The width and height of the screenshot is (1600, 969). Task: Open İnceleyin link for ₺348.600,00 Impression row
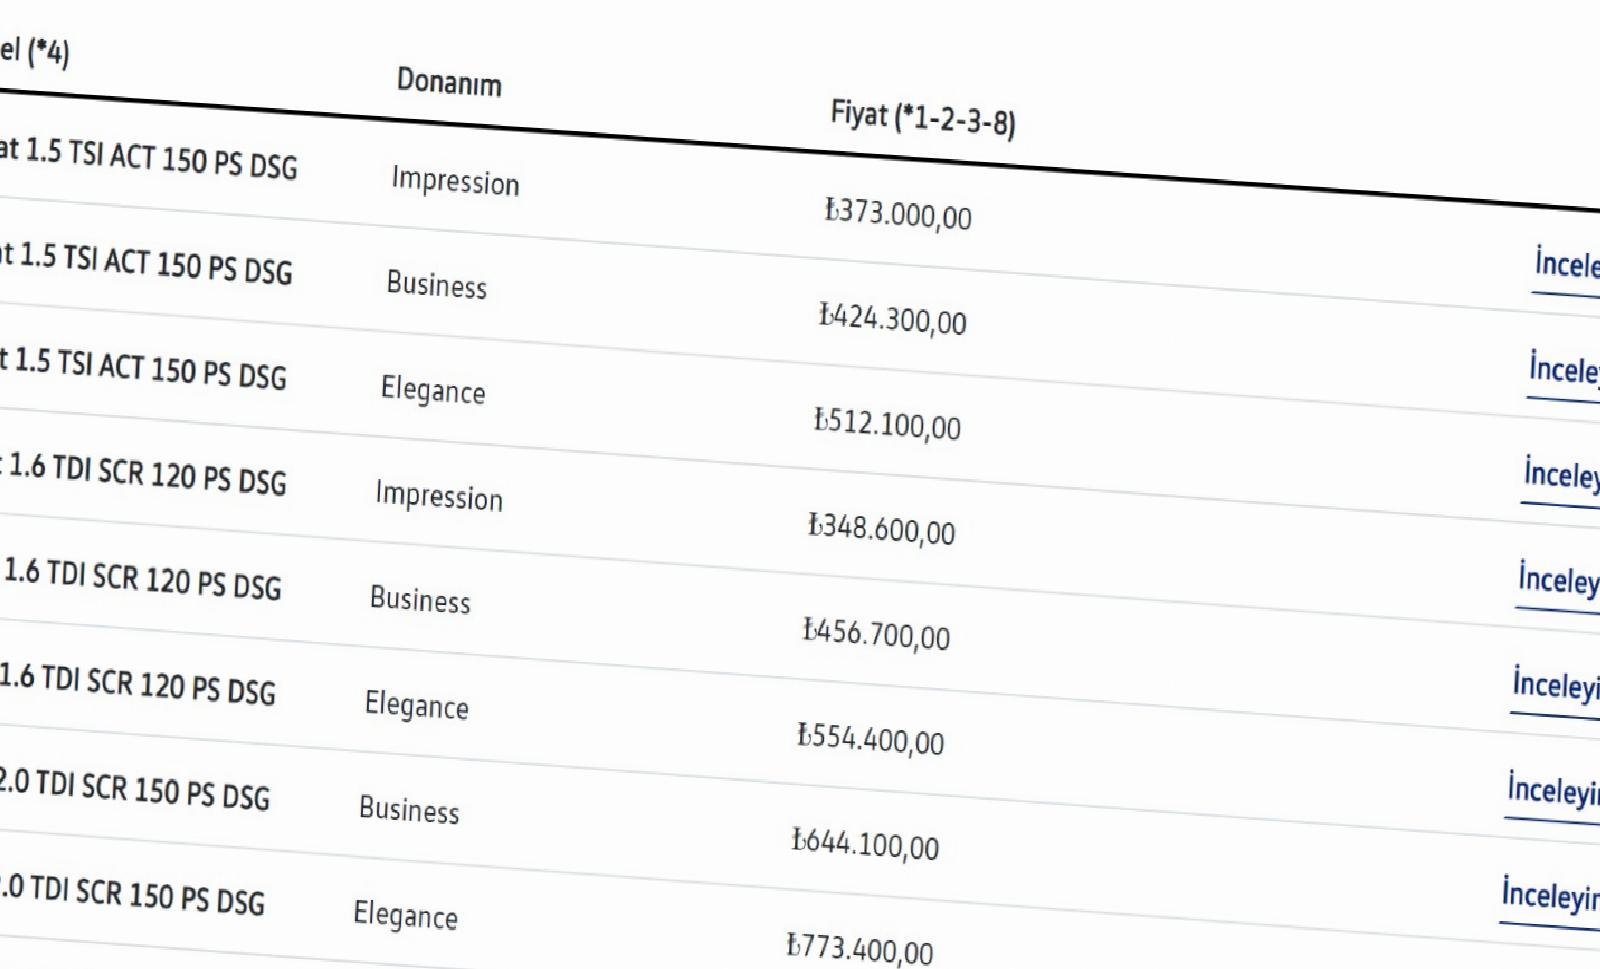pos(1559,580)
